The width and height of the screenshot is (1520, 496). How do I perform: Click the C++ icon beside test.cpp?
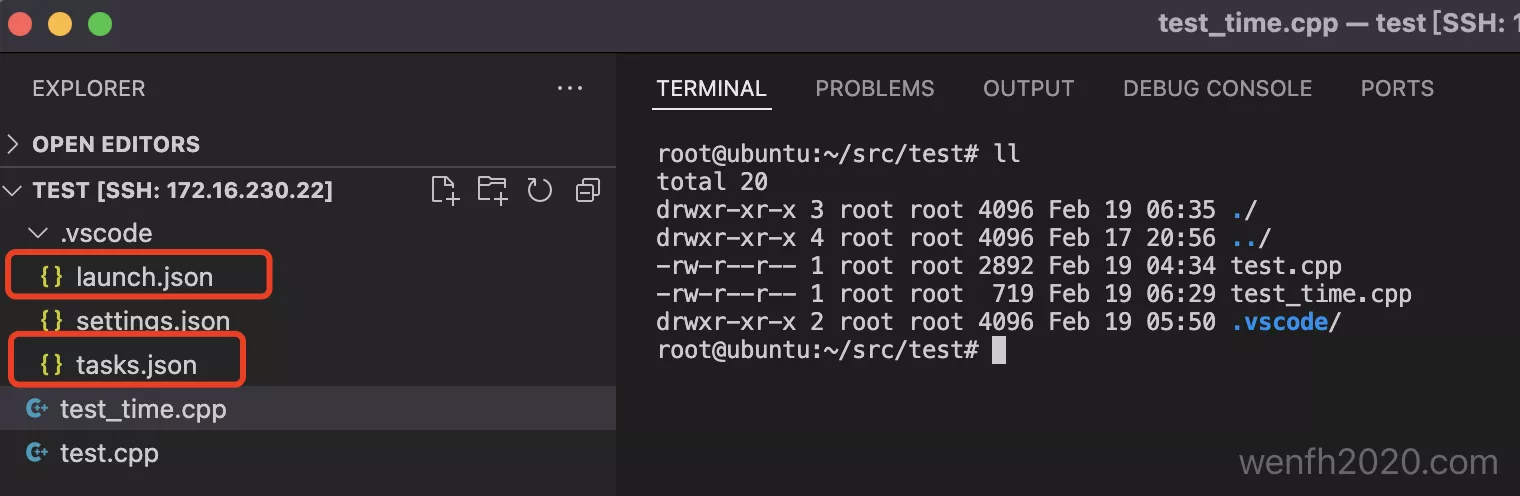pyautogui.click(x=38, y=453)
